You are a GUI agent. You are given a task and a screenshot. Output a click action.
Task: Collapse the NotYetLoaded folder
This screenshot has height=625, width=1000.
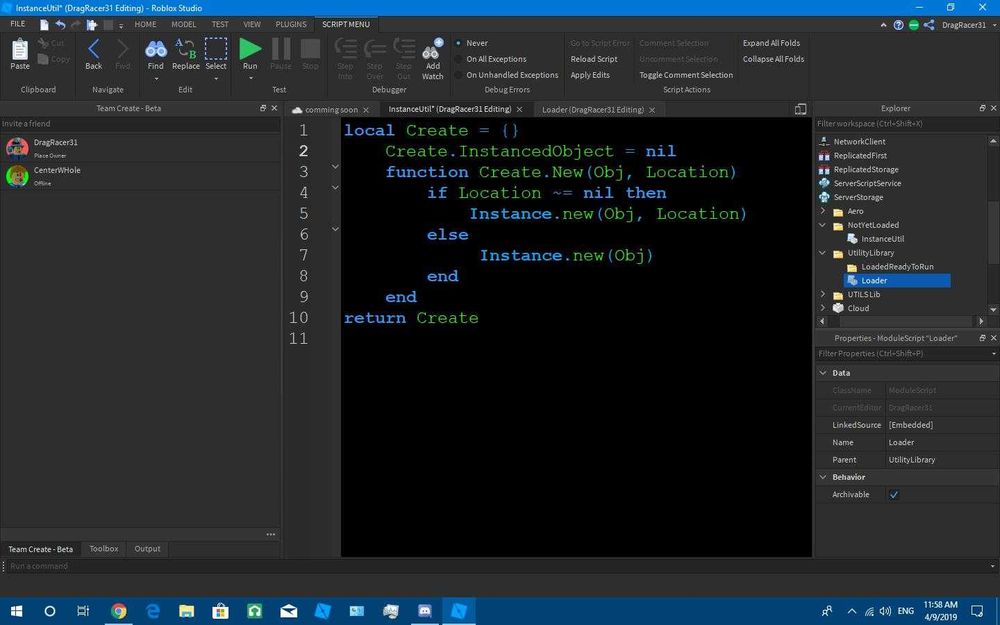coord(822,224)
